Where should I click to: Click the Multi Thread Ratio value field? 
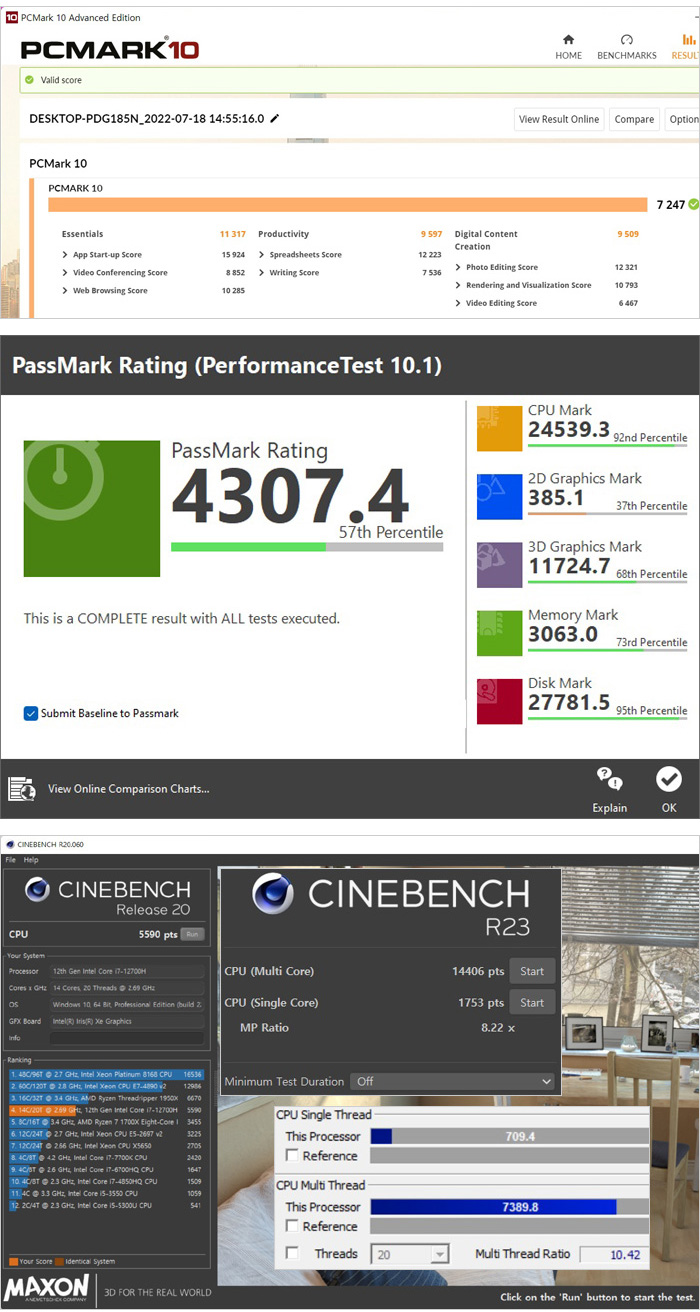click(x=614, y=1254)
